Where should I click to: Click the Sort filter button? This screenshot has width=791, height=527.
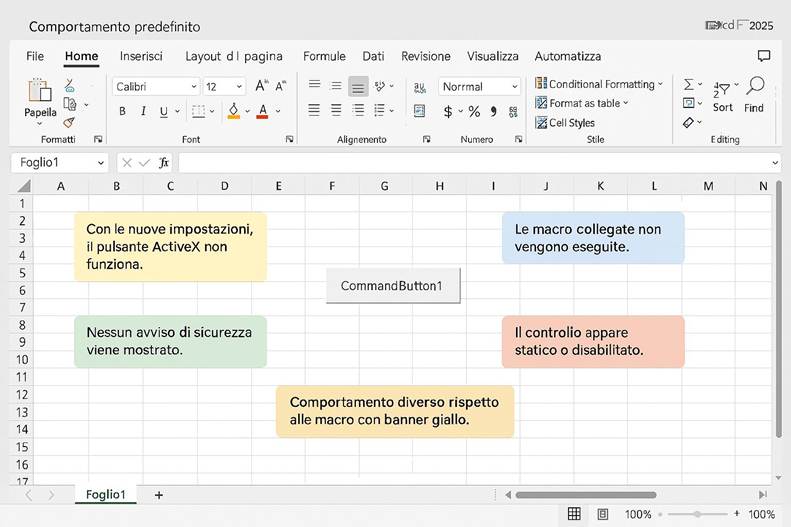[723, 96]
